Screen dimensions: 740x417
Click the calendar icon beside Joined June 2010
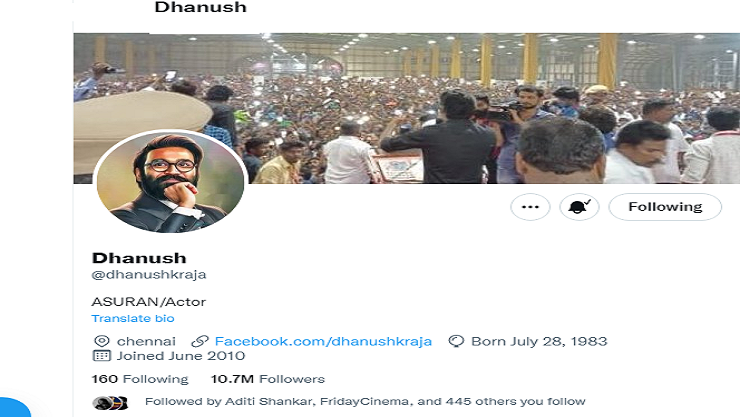coord(101,356)
